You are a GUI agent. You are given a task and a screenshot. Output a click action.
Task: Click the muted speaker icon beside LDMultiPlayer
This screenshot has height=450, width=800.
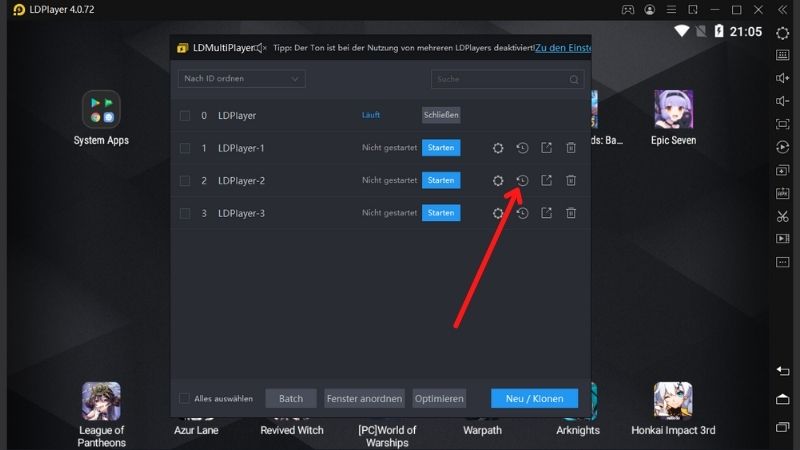point(261,48)
